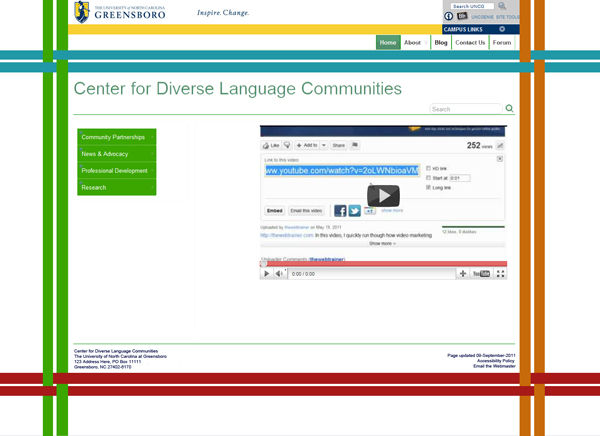The width and height of the screenshot is (600, 436).
Task: Click the 252 views count
Action: pos(479,145)
